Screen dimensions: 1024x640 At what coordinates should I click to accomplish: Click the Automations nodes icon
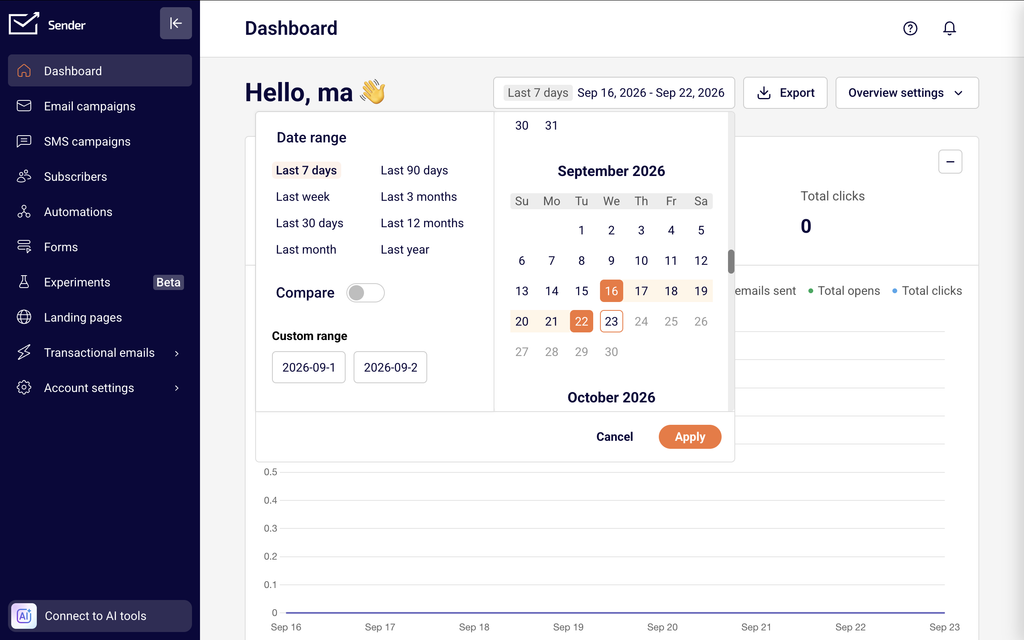click(x=24, y=212)
